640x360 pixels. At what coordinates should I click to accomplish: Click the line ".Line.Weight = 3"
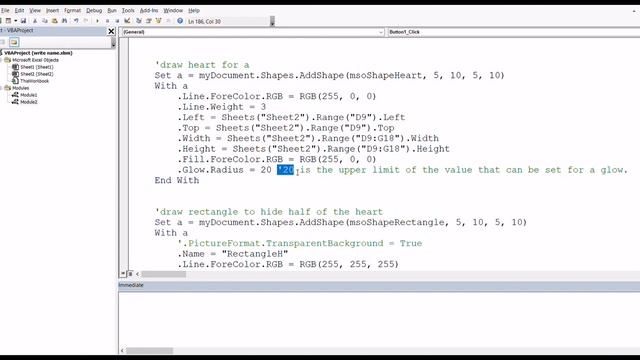tap(221, 107)
